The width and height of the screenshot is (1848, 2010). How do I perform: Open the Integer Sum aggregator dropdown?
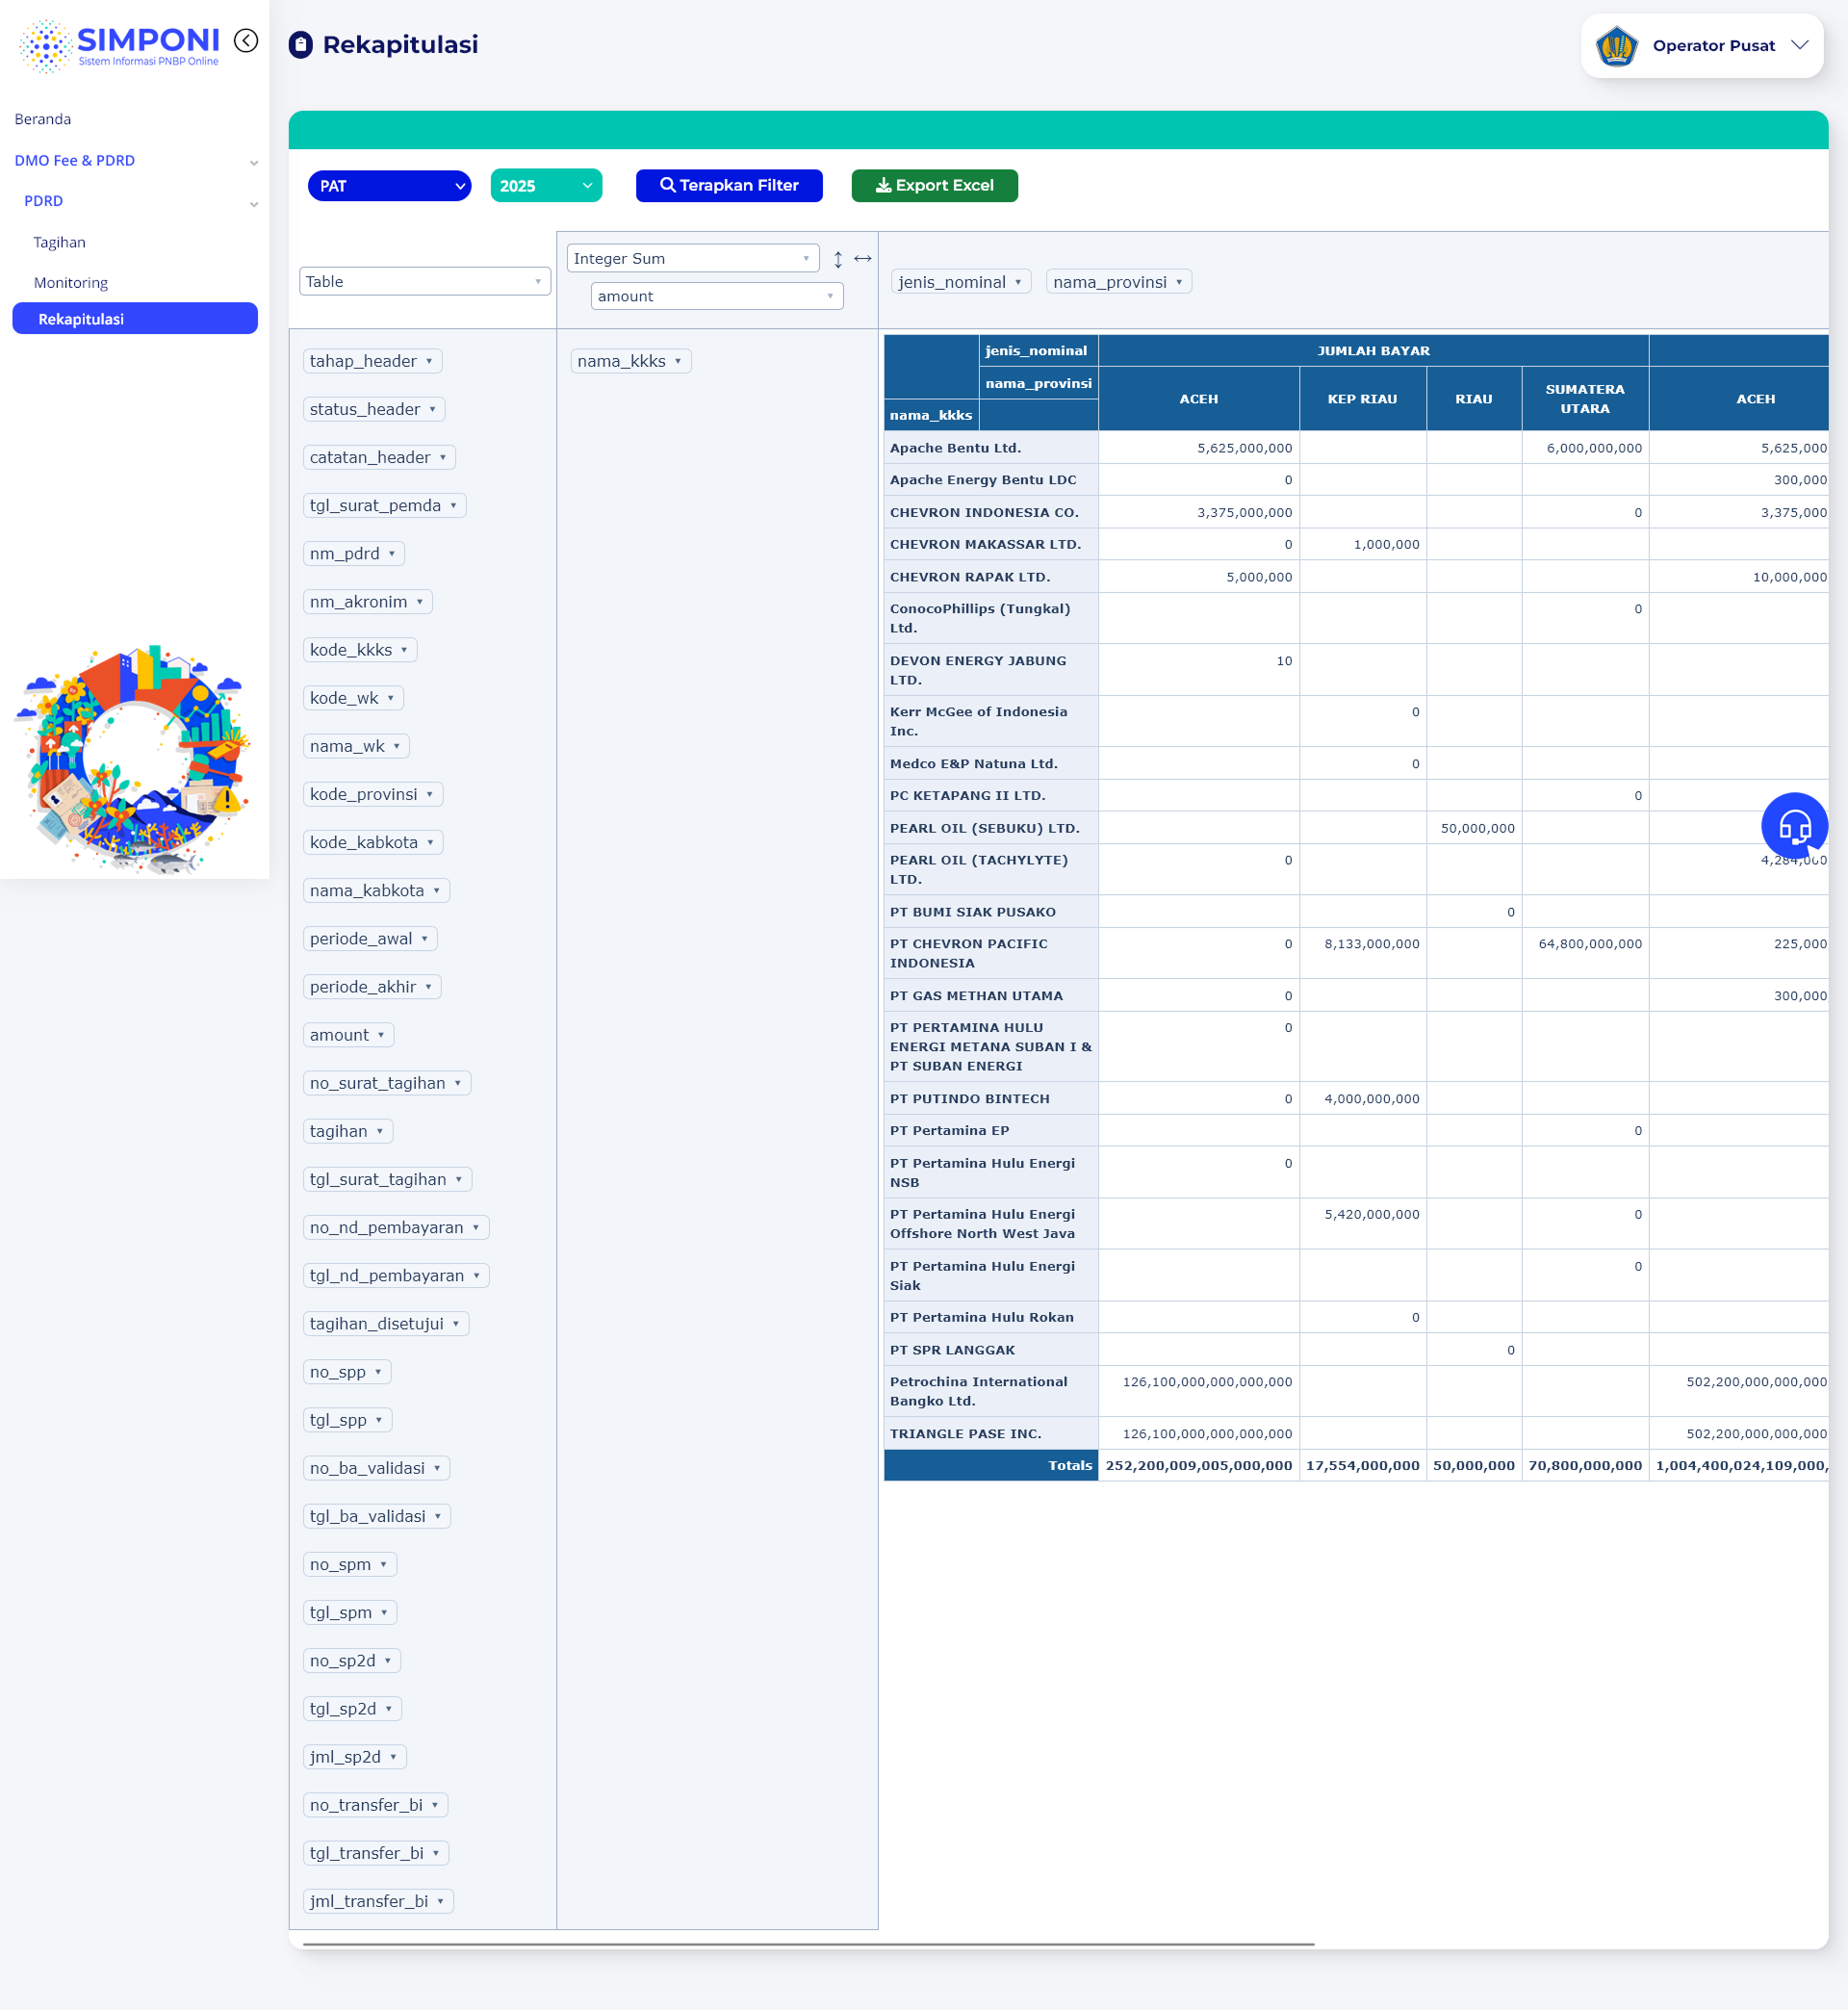tap(693, 259)
